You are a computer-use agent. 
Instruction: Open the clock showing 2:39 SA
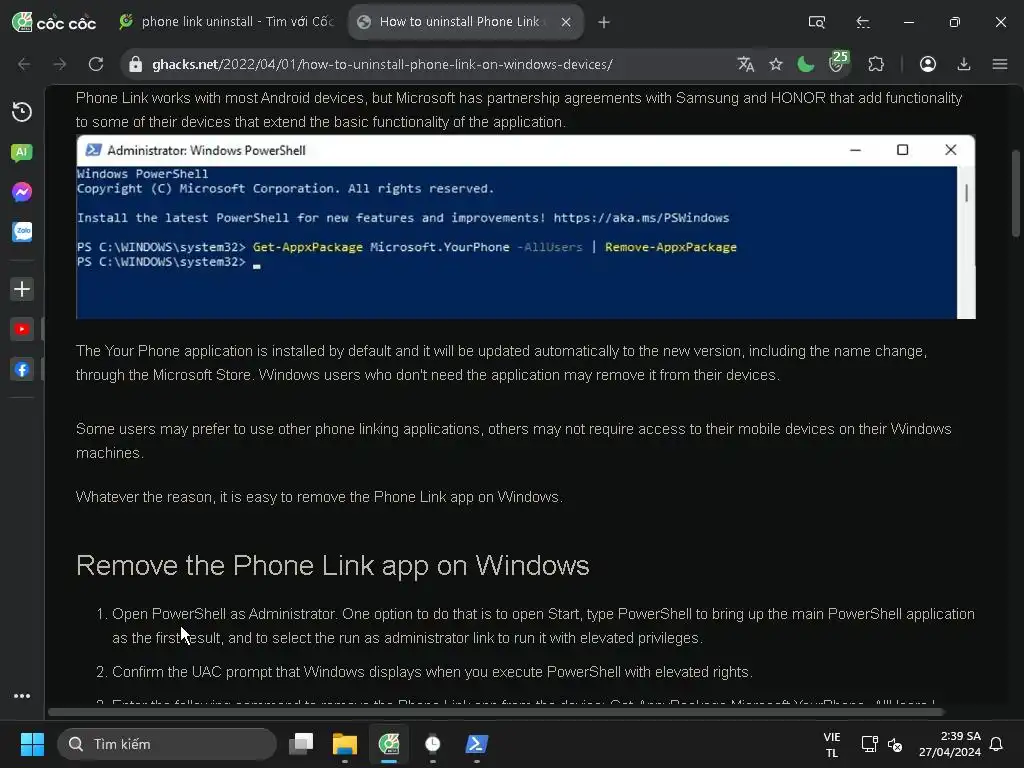(950, 744)
